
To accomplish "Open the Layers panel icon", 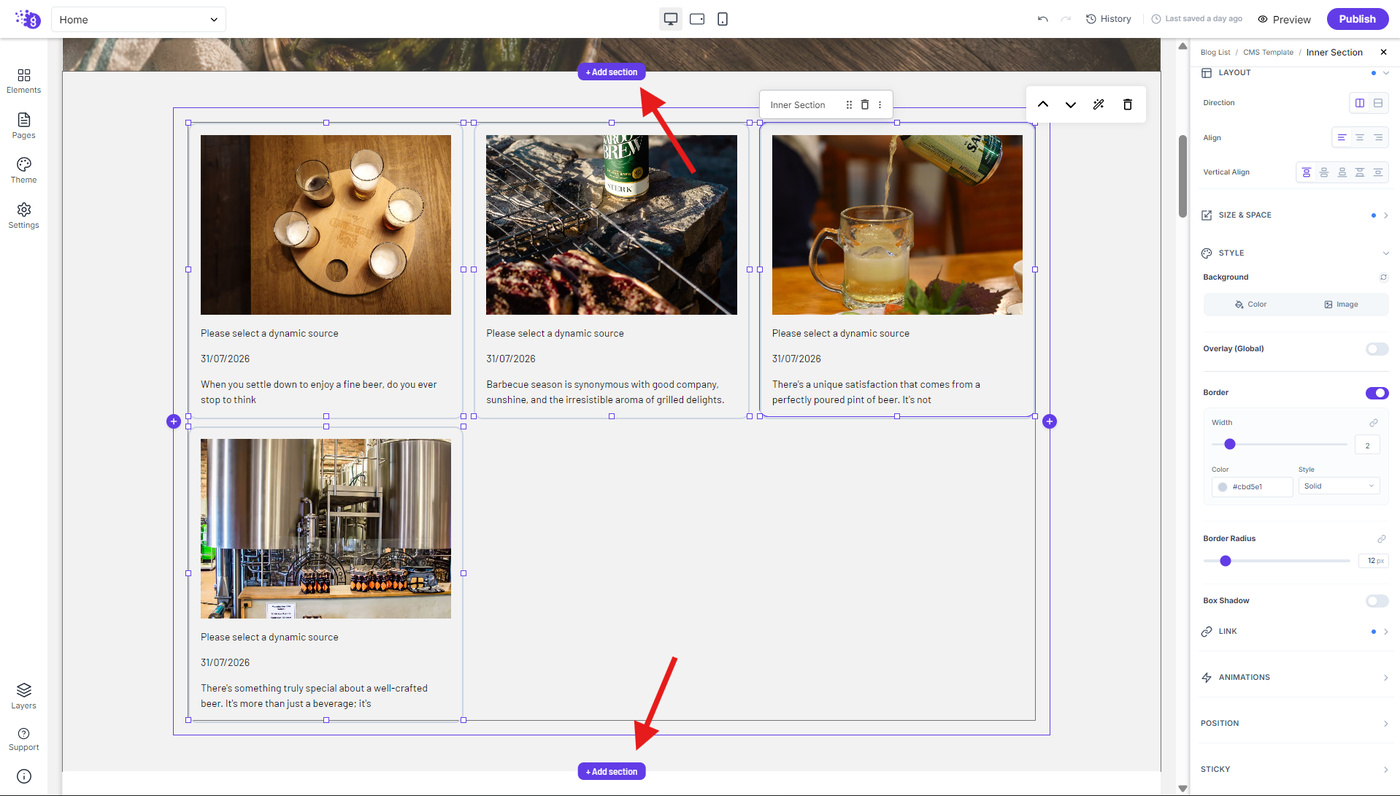I will click(24, 696).
